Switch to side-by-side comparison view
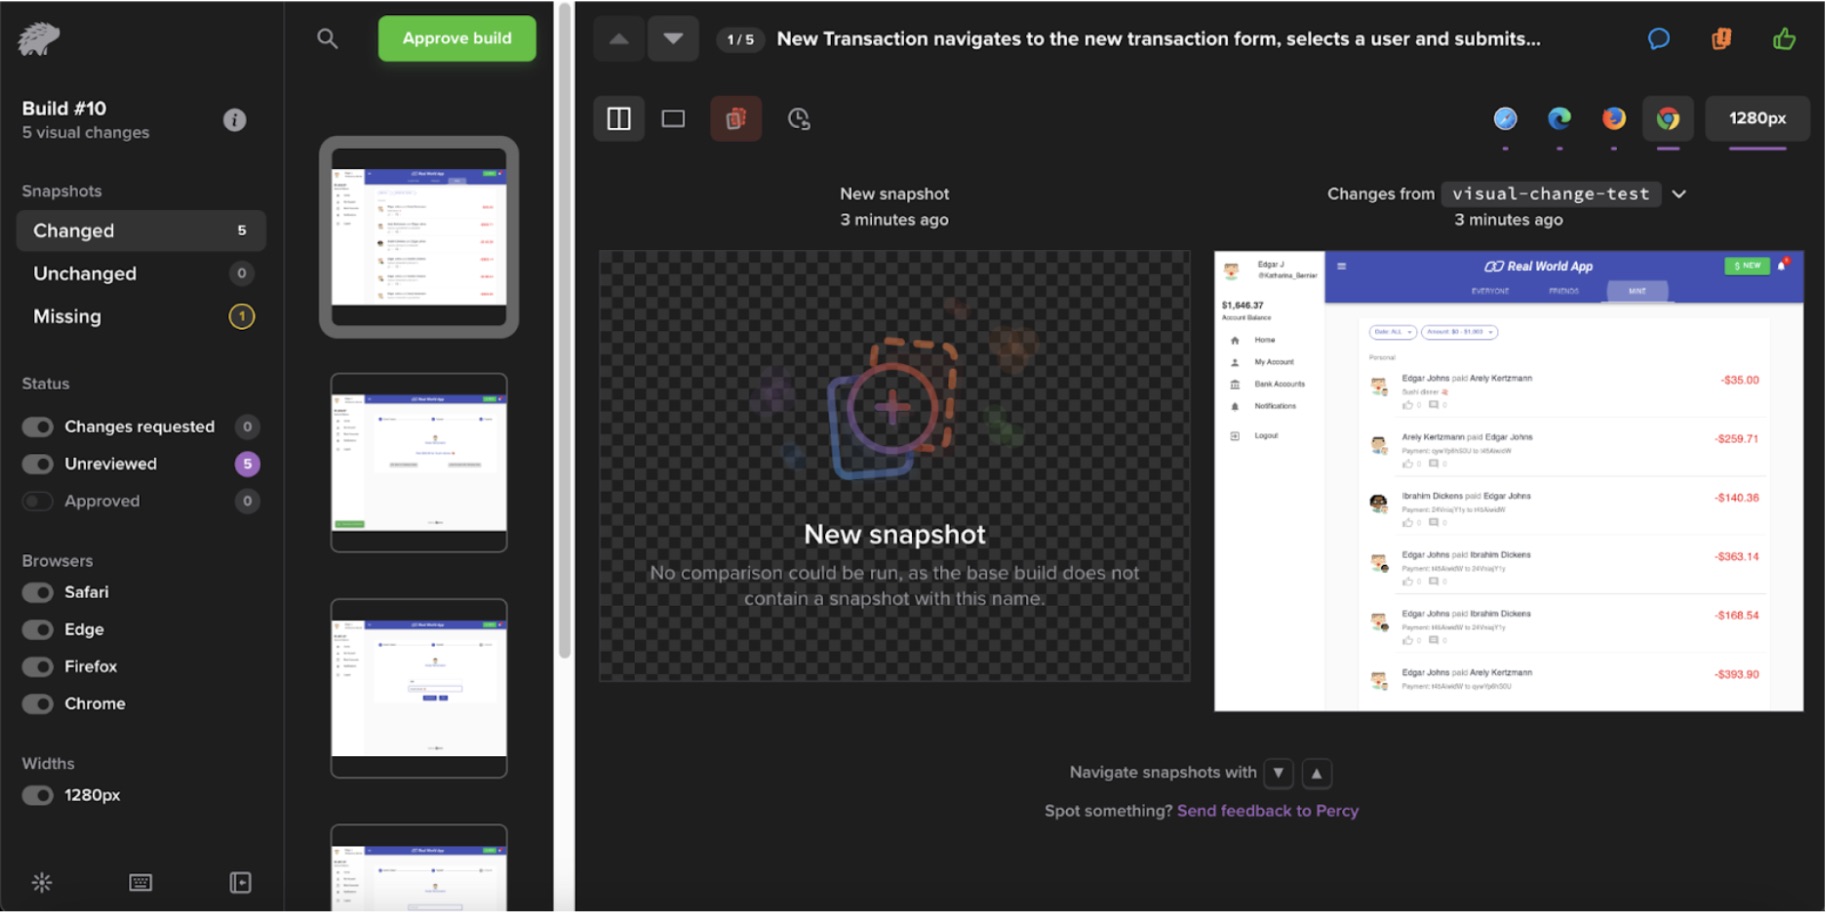 pyautogui.click(x=619, y=119)
